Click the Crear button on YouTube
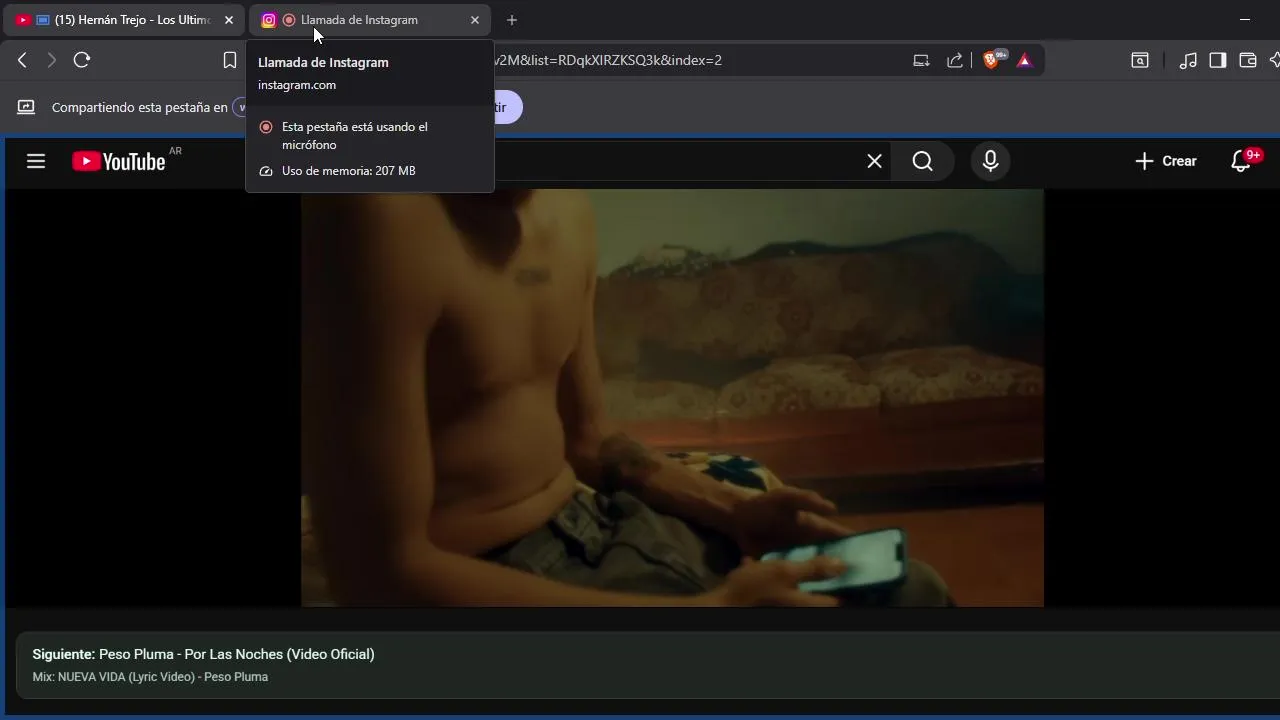The height and width of the screenshot is (720, 1280). click(x=1166, y=161)
